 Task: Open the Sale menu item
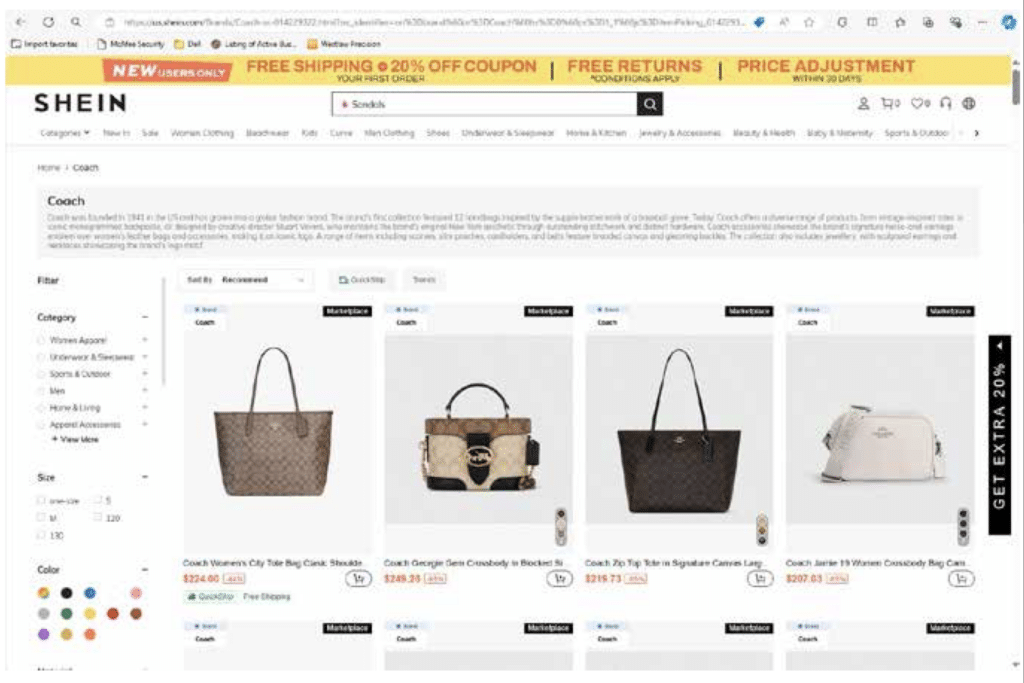point(150,133)
